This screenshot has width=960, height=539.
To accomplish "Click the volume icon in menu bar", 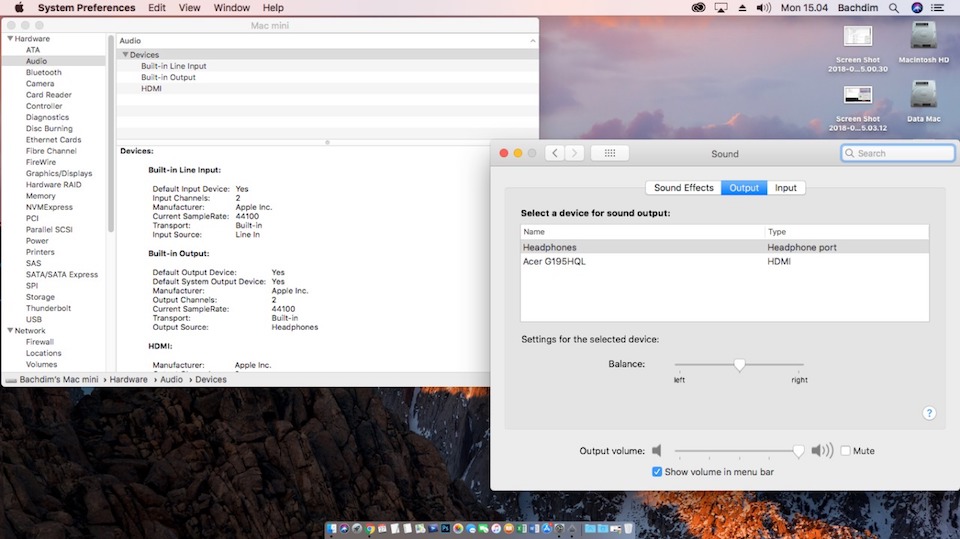I will coord(764,8).
